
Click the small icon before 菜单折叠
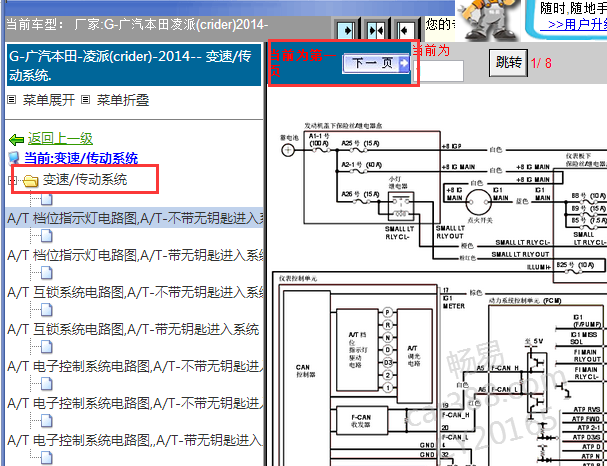click(x=86, y=100)
